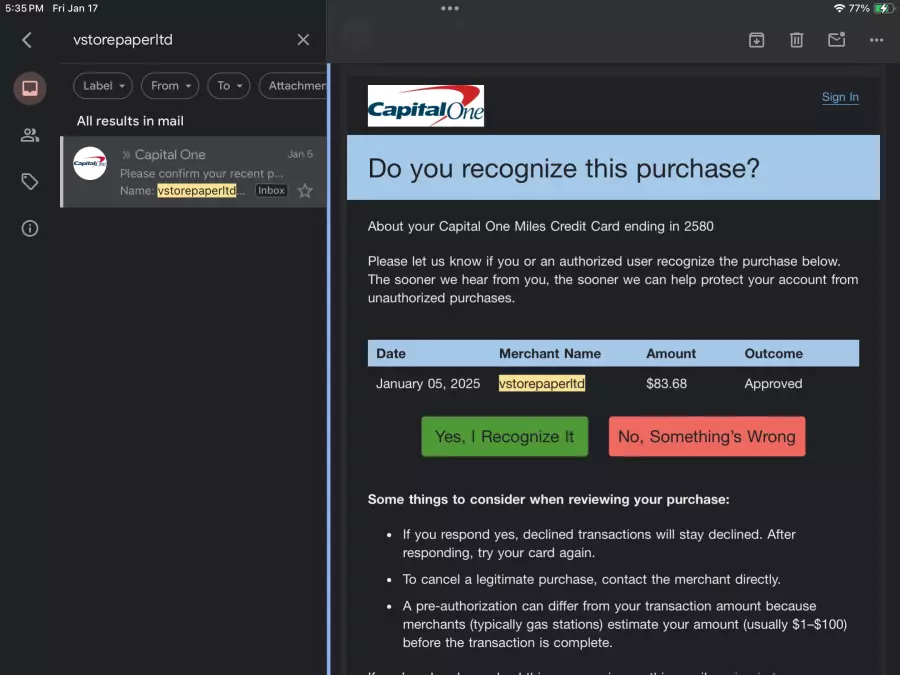The image size is (900, 675).
Task: Click the January 05, 2025 date cell
Action: coord(428,383)
